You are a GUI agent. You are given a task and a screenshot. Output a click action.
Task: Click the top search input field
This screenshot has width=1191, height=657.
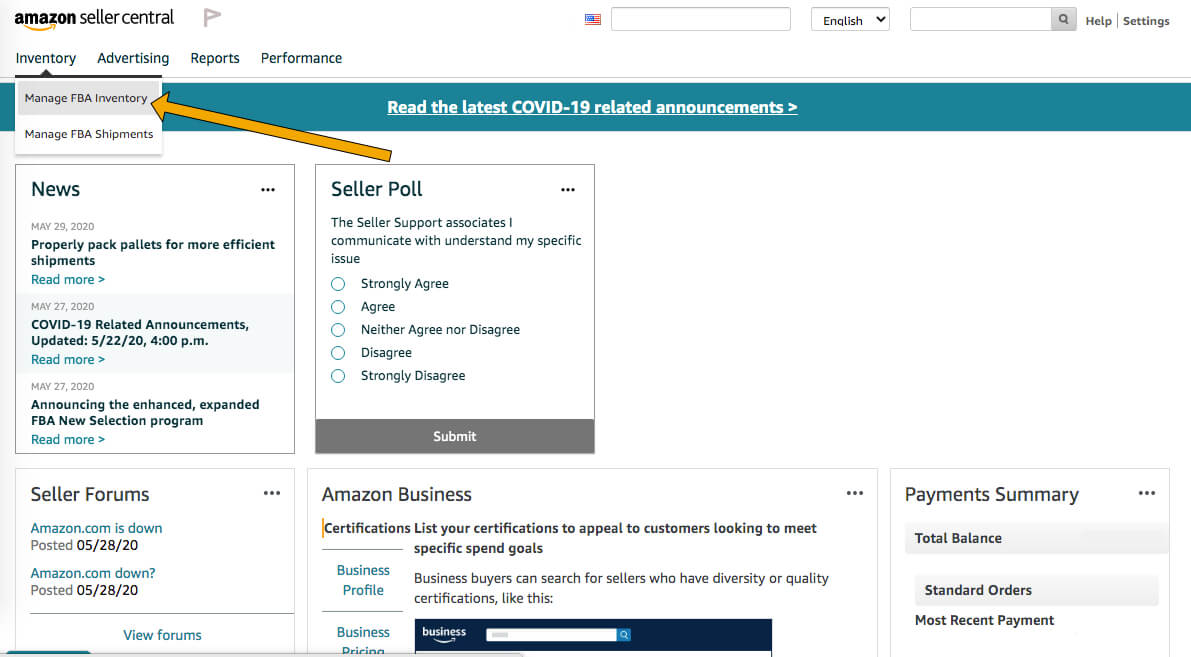coord(700,18)
